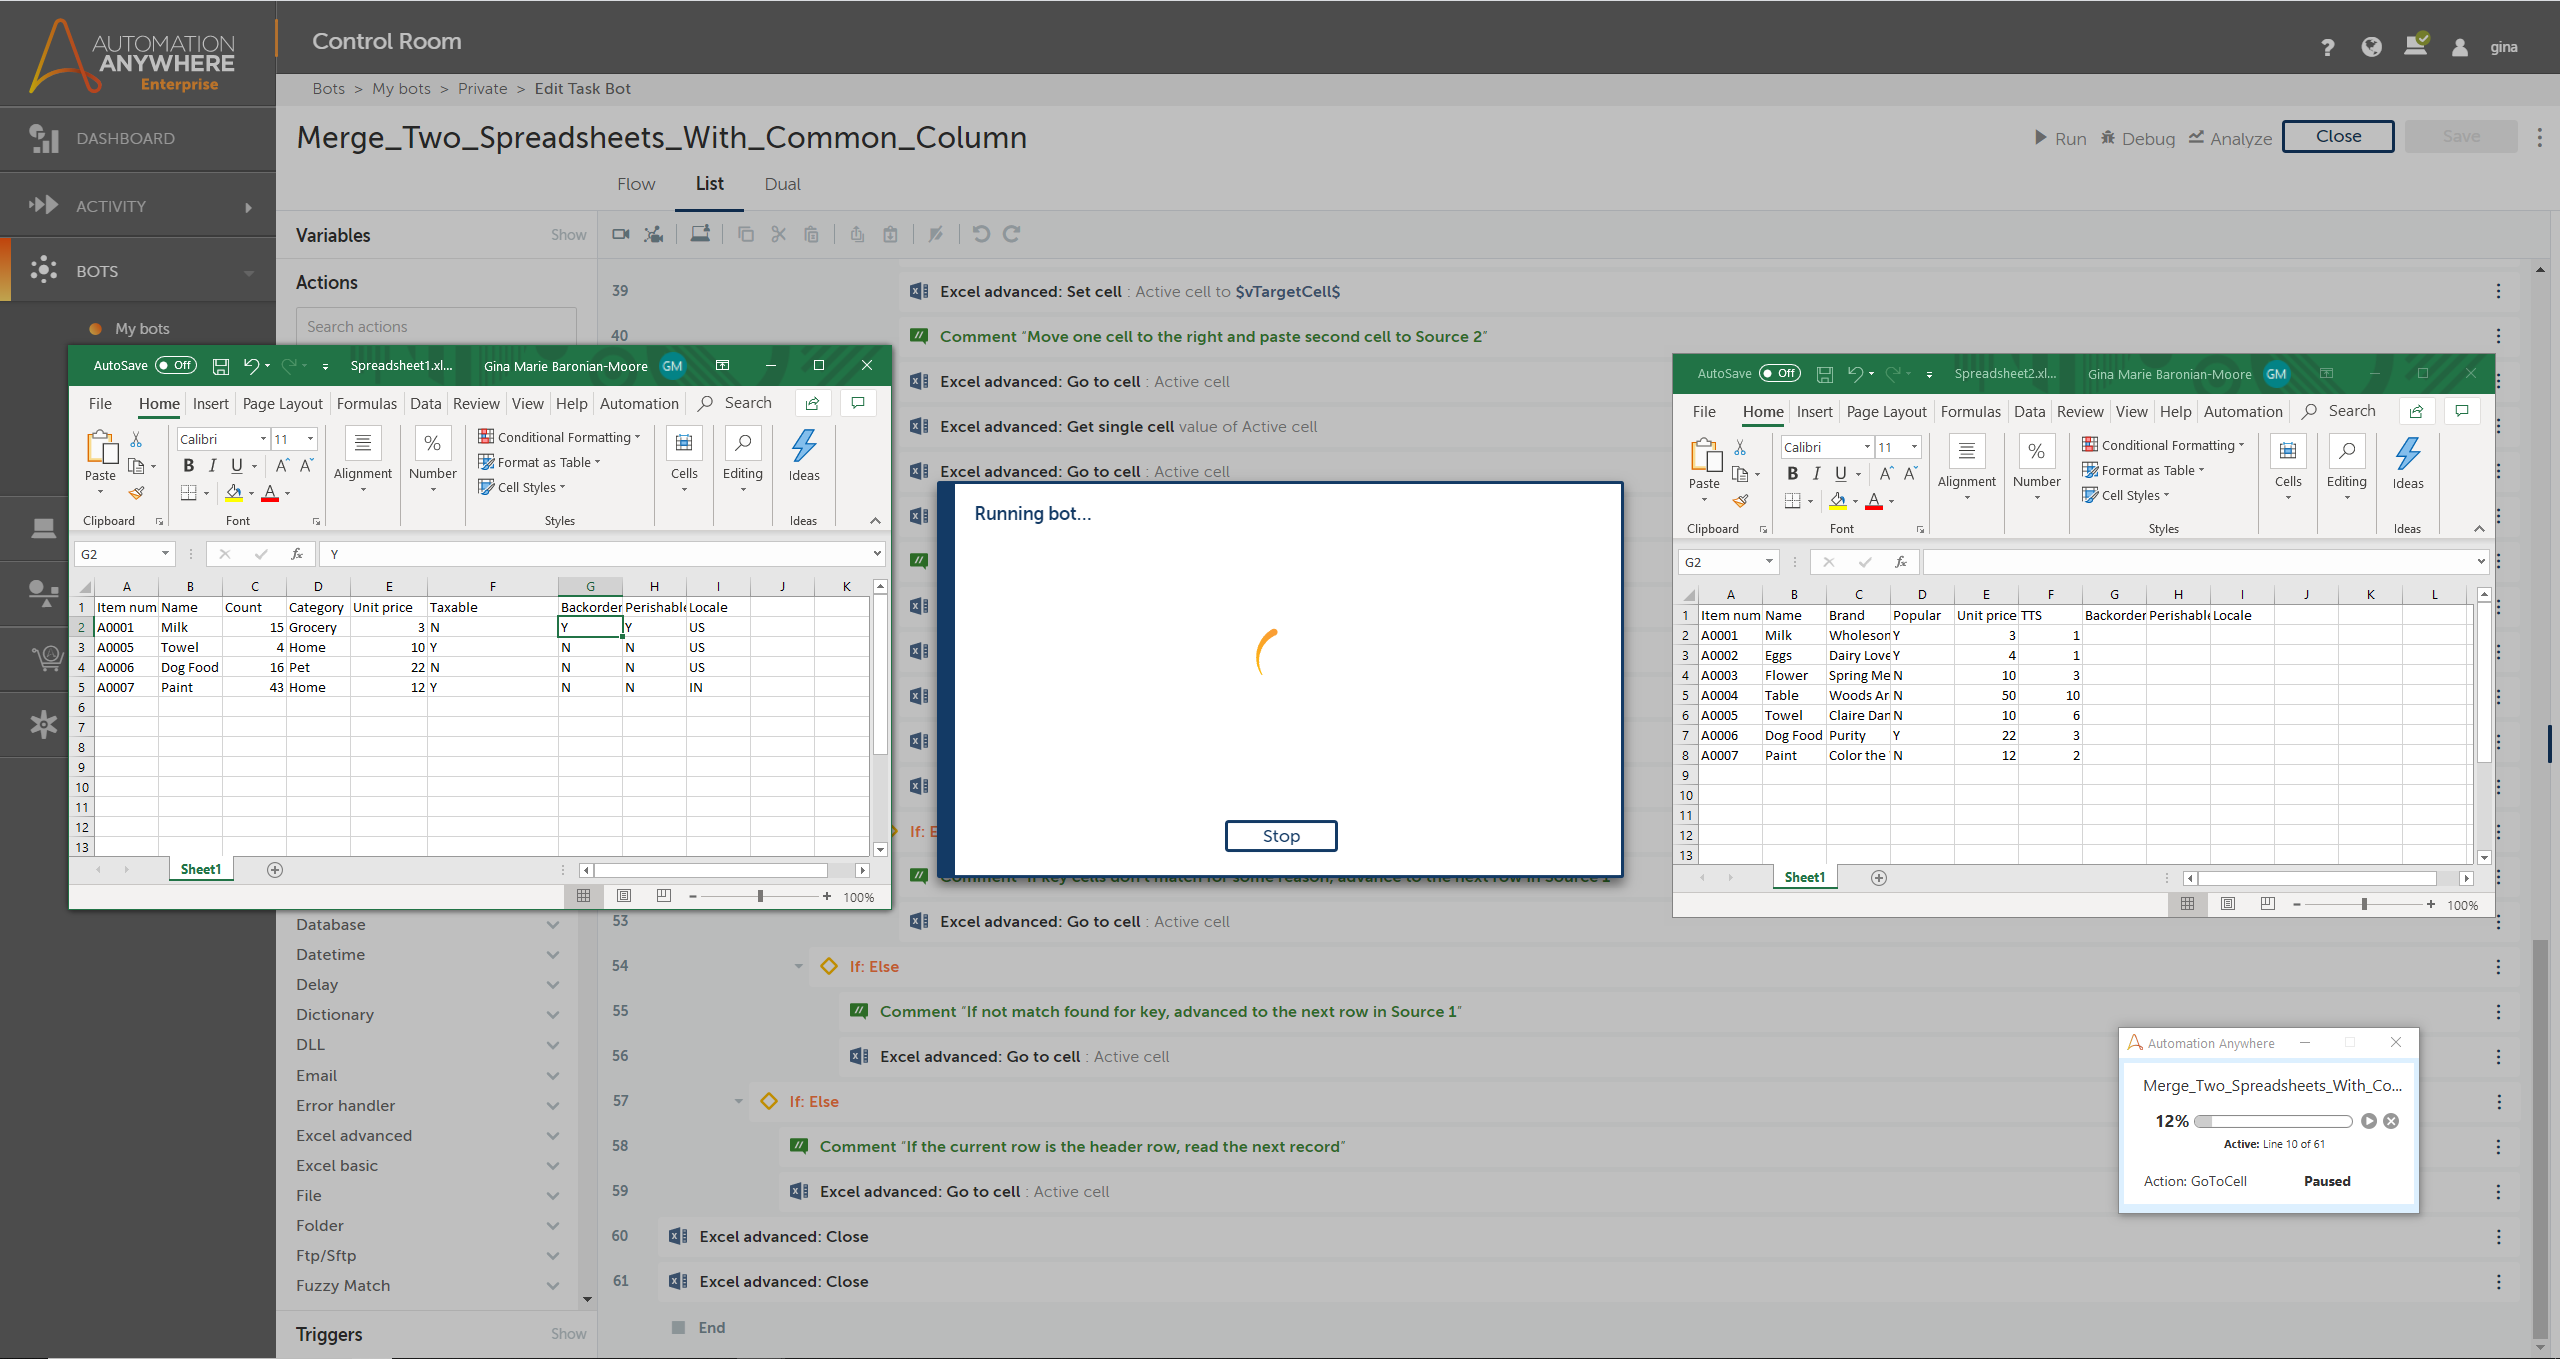2560x1359 pixels.
Task: Click the help question mark icon in the Control Room header
Action: point(2327,47)
